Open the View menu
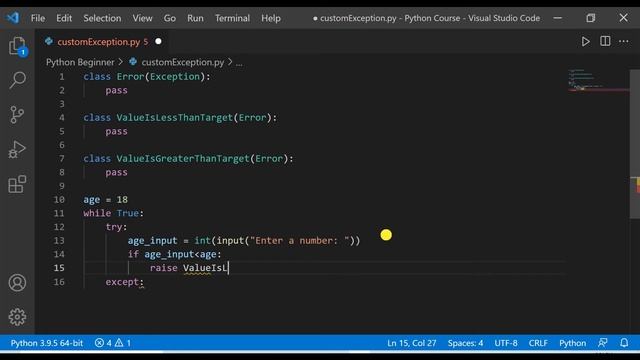 (142, 18)
